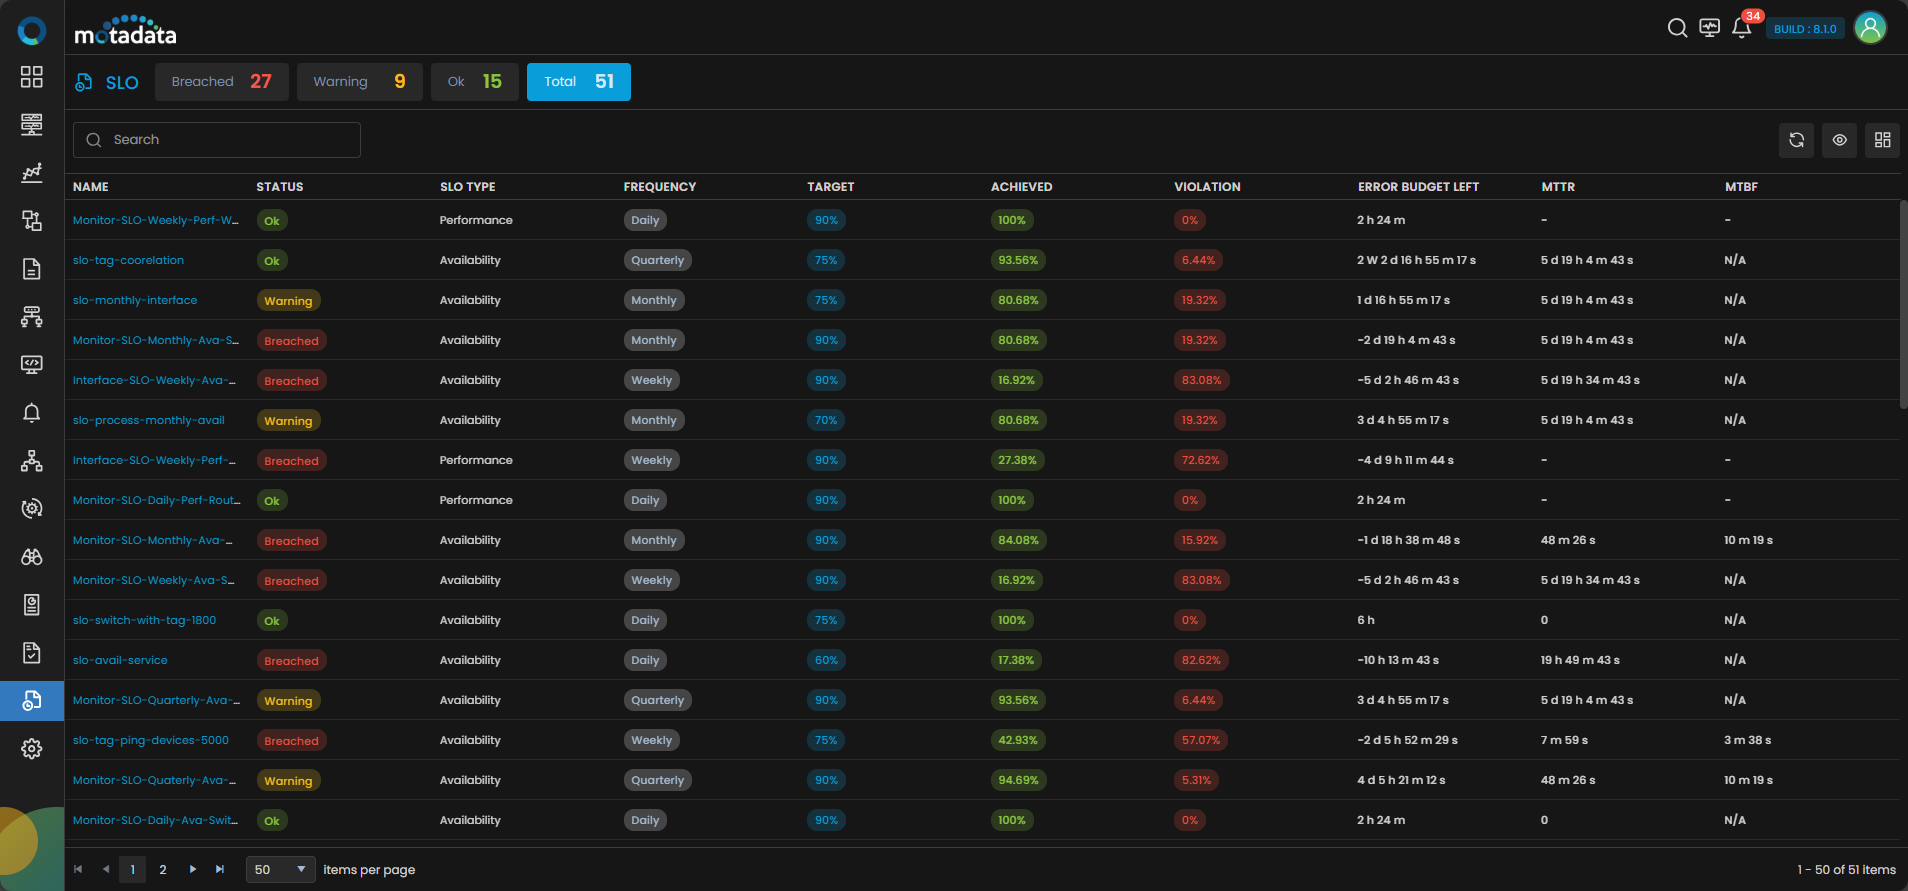
Task: Go to next page arrow
Action: [x=193, y=870]
